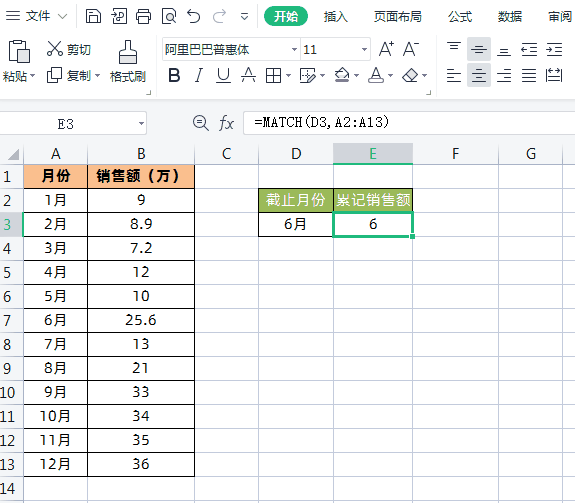This screenshot has width=575, height=503.
Task: Open the Print Preview icon
Action: pyautogui.click(x=169, y=16)
